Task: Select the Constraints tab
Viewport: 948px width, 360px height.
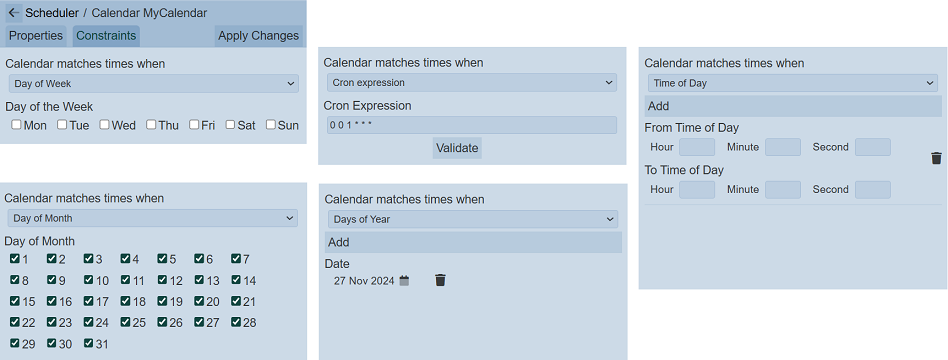Action: coord(106,36)
